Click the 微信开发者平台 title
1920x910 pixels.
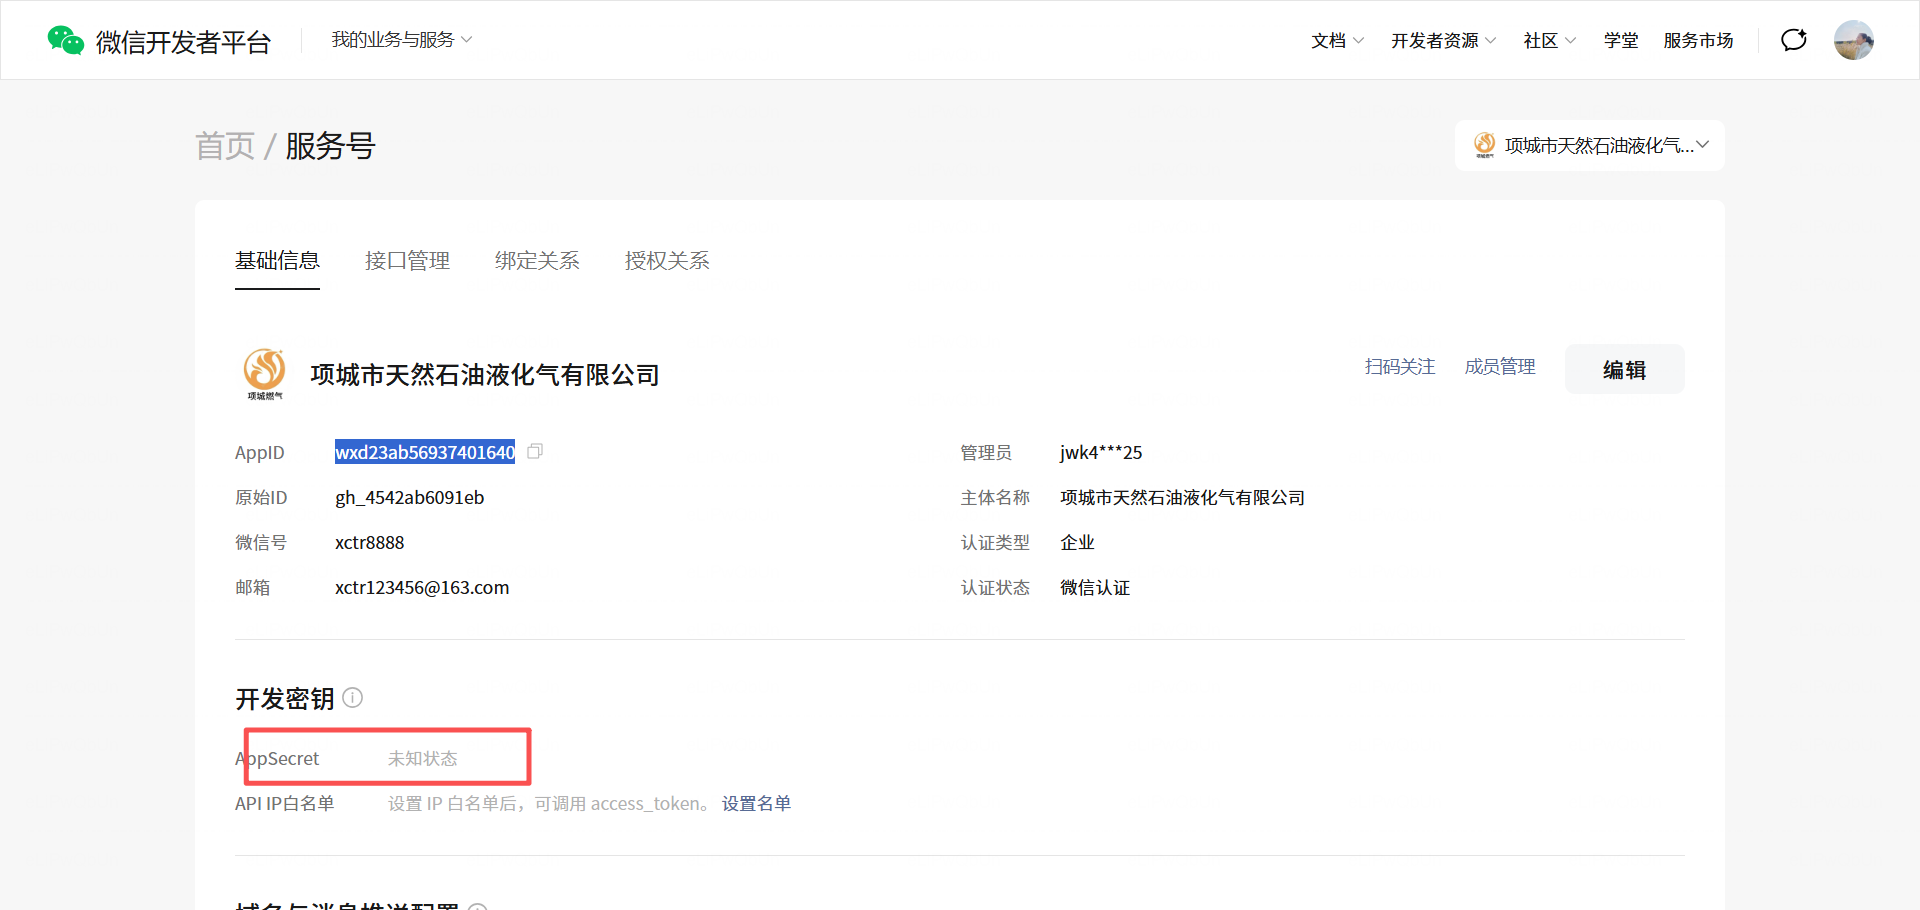(x=183, y=42)
